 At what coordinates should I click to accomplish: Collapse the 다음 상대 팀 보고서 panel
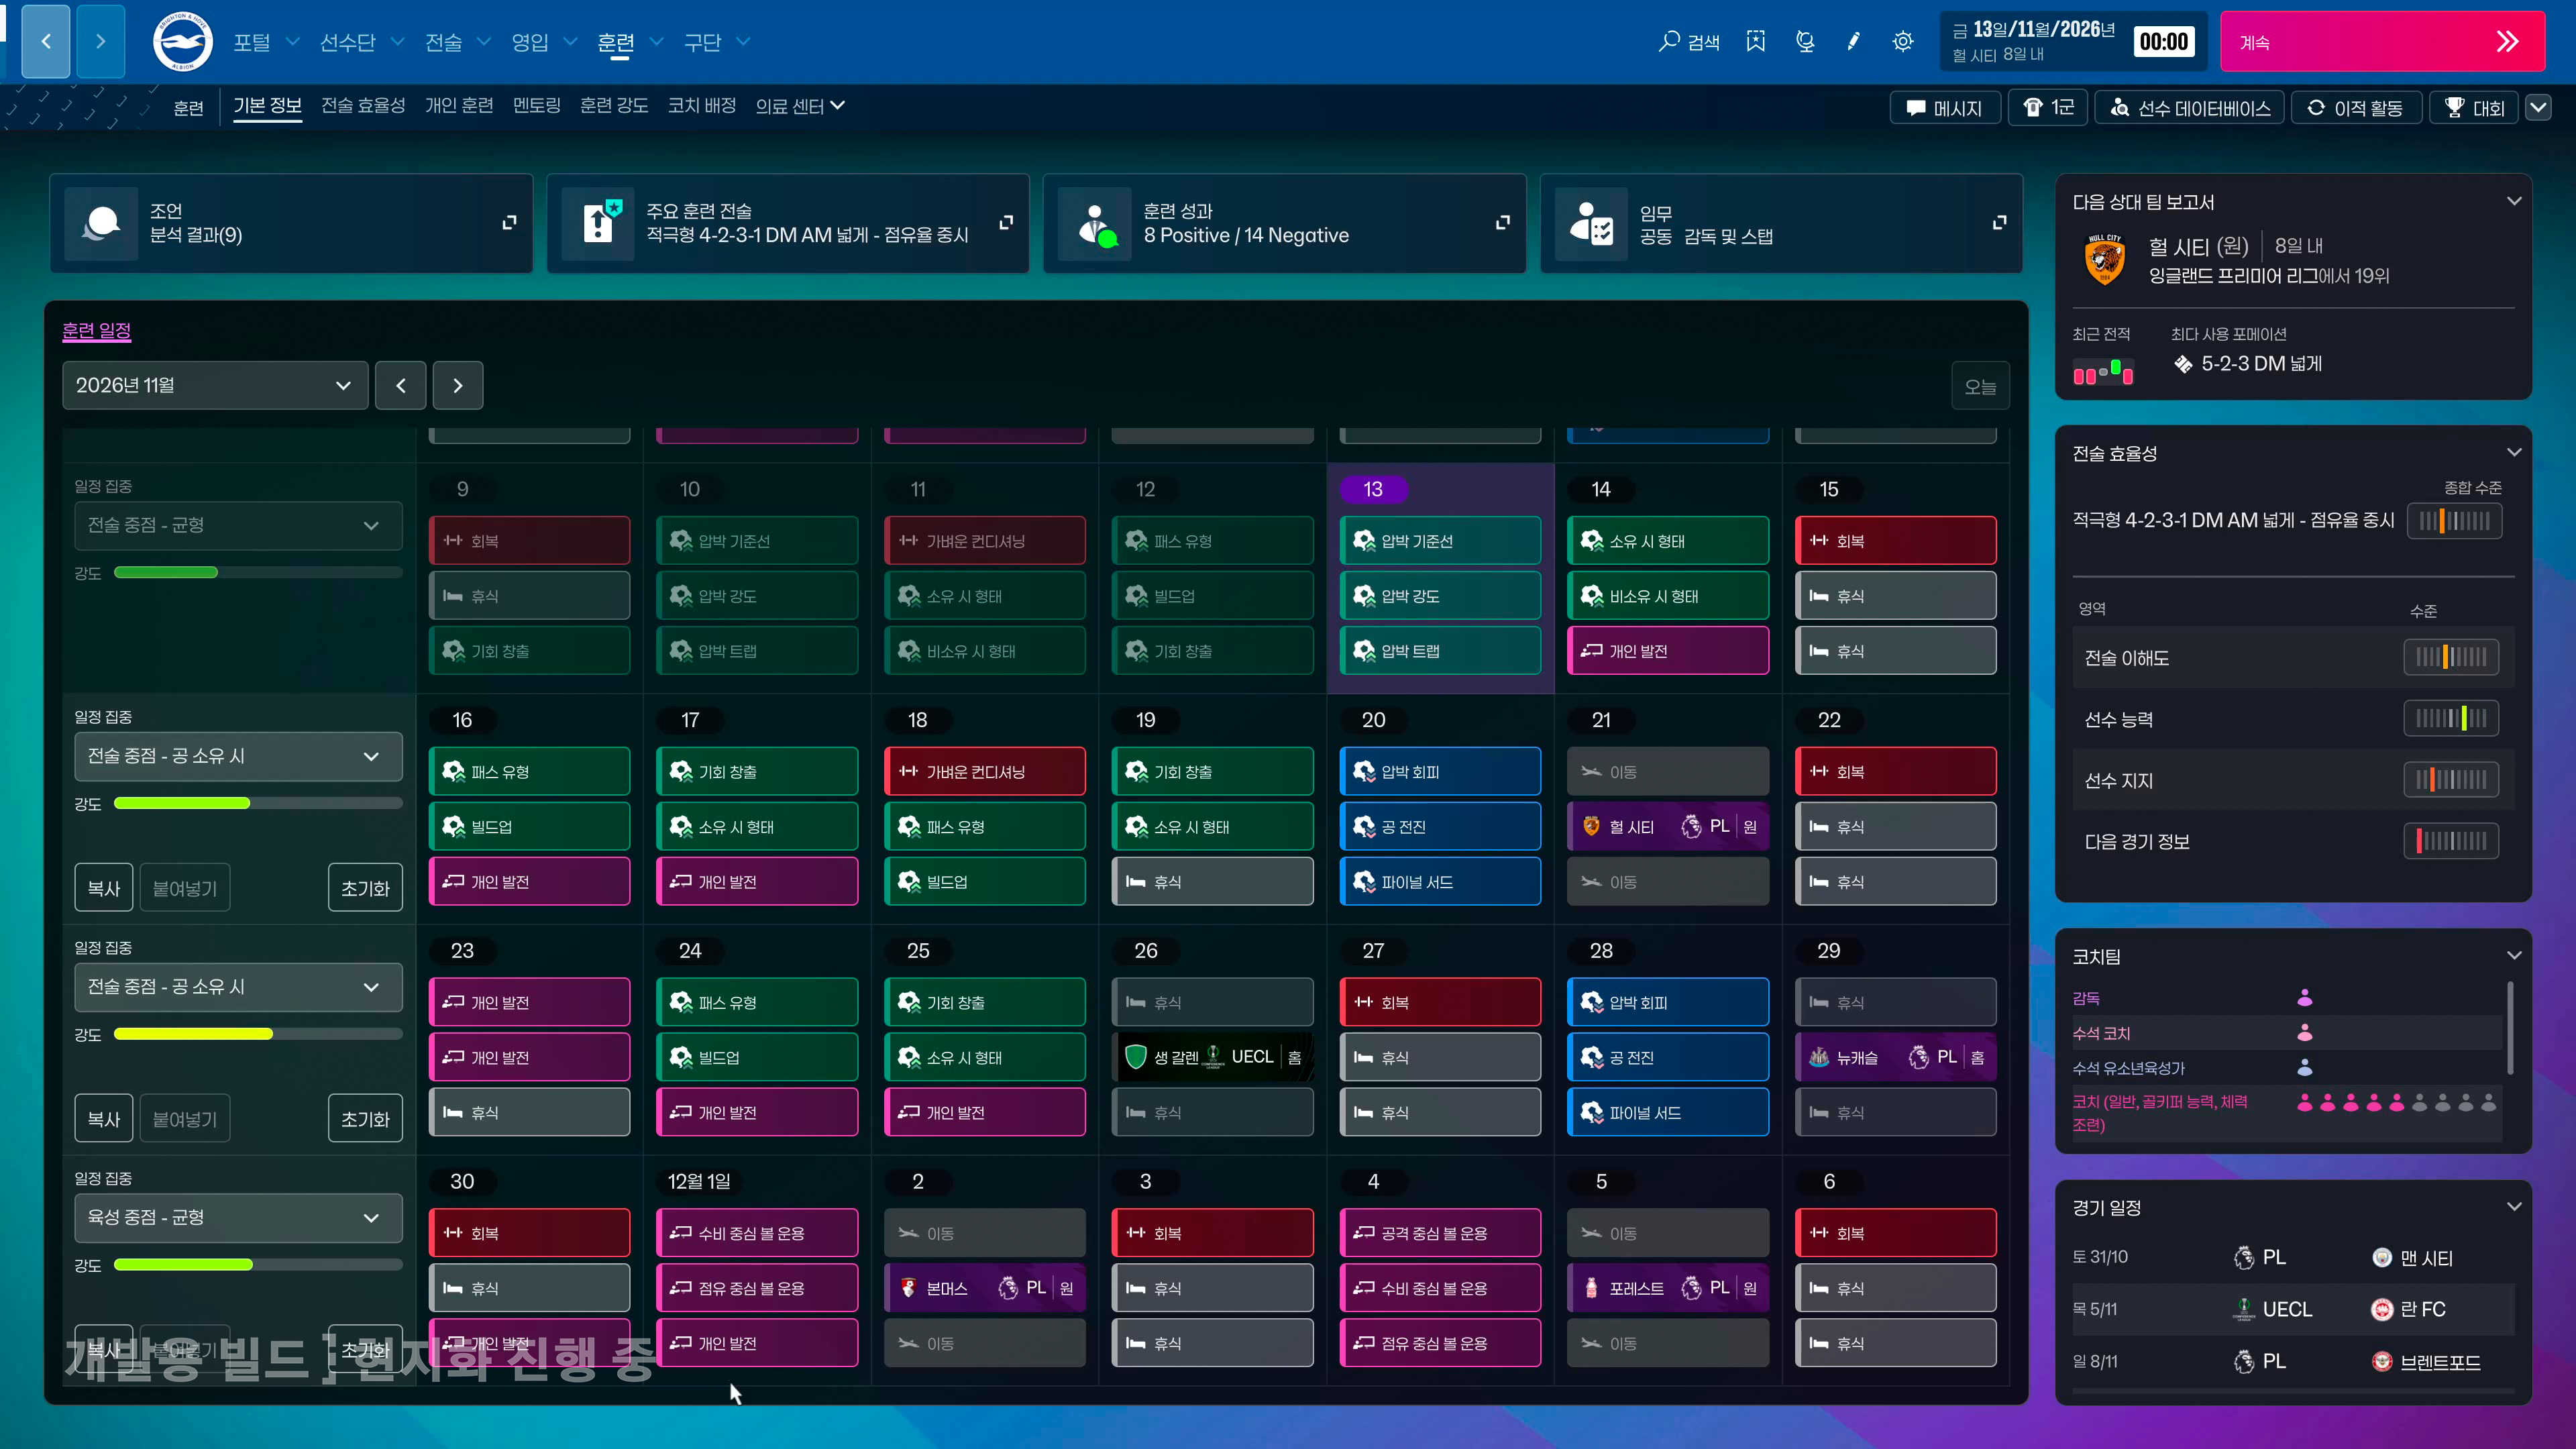[x=2514, y=201]
